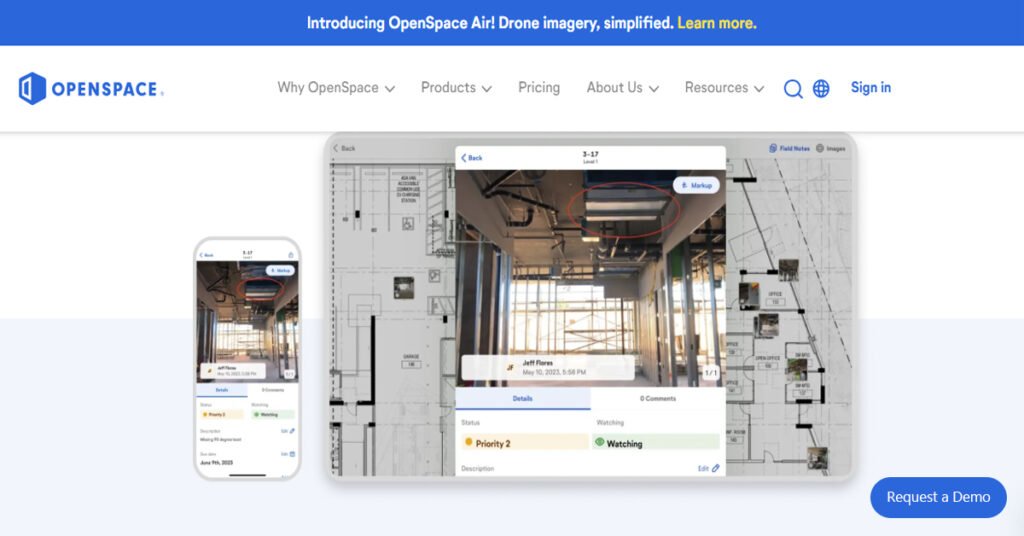Click the Markup button on phone screen
The width and height of the screenshot is (1024, 536).
point(280,270)
